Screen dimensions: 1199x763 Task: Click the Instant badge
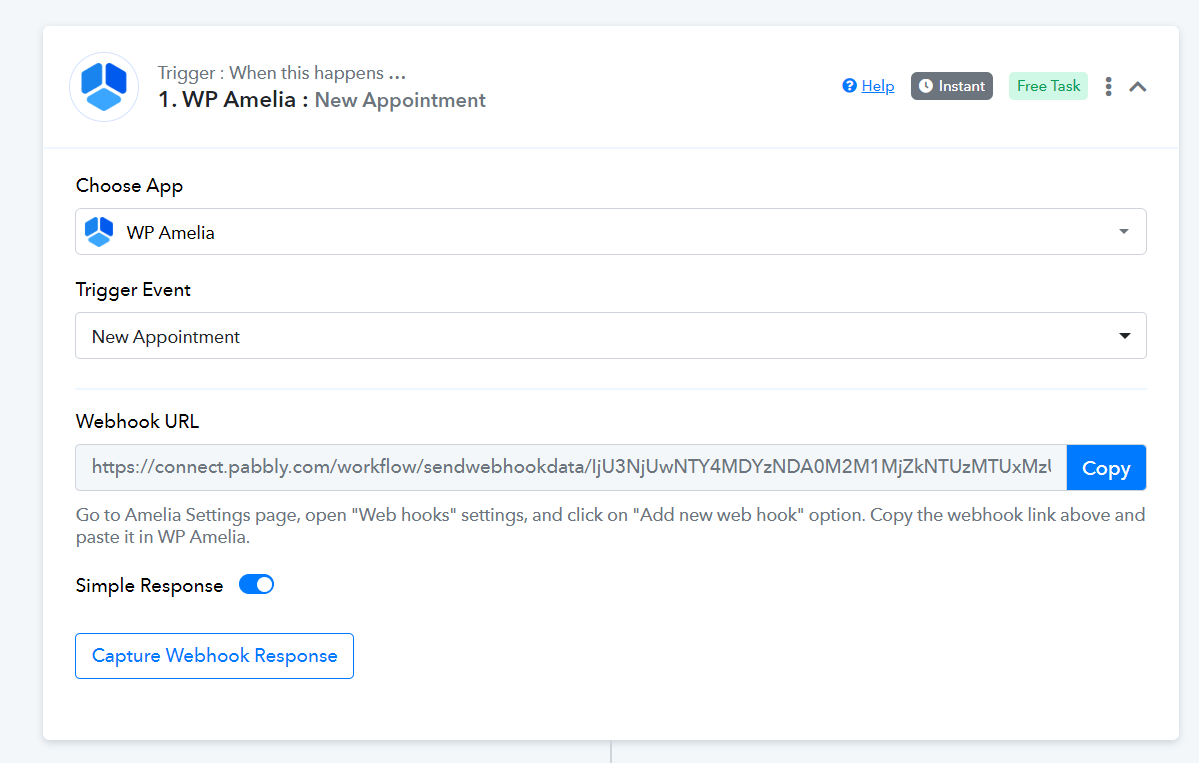pyautogui.click(x=951, y=86)
